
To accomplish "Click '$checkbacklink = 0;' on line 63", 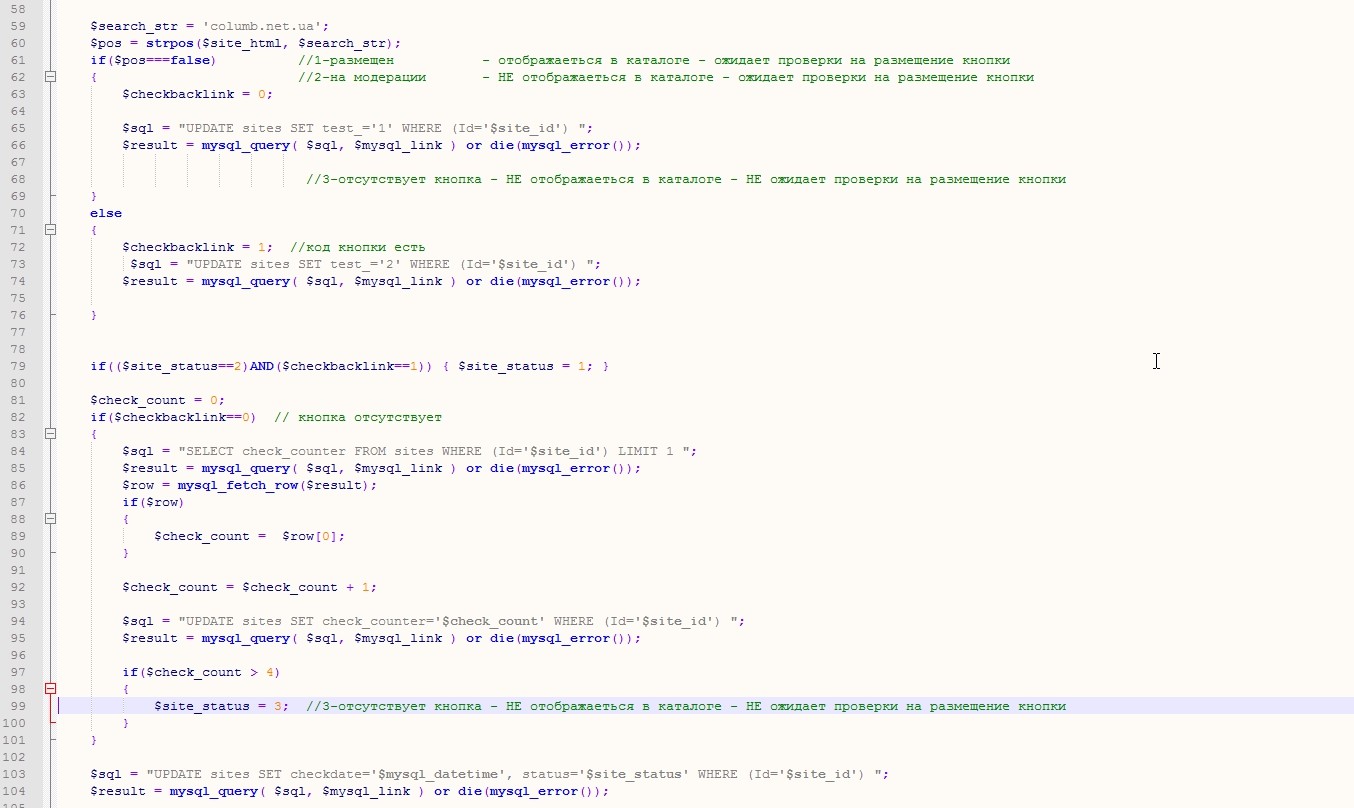I will [x=197, y=94].
